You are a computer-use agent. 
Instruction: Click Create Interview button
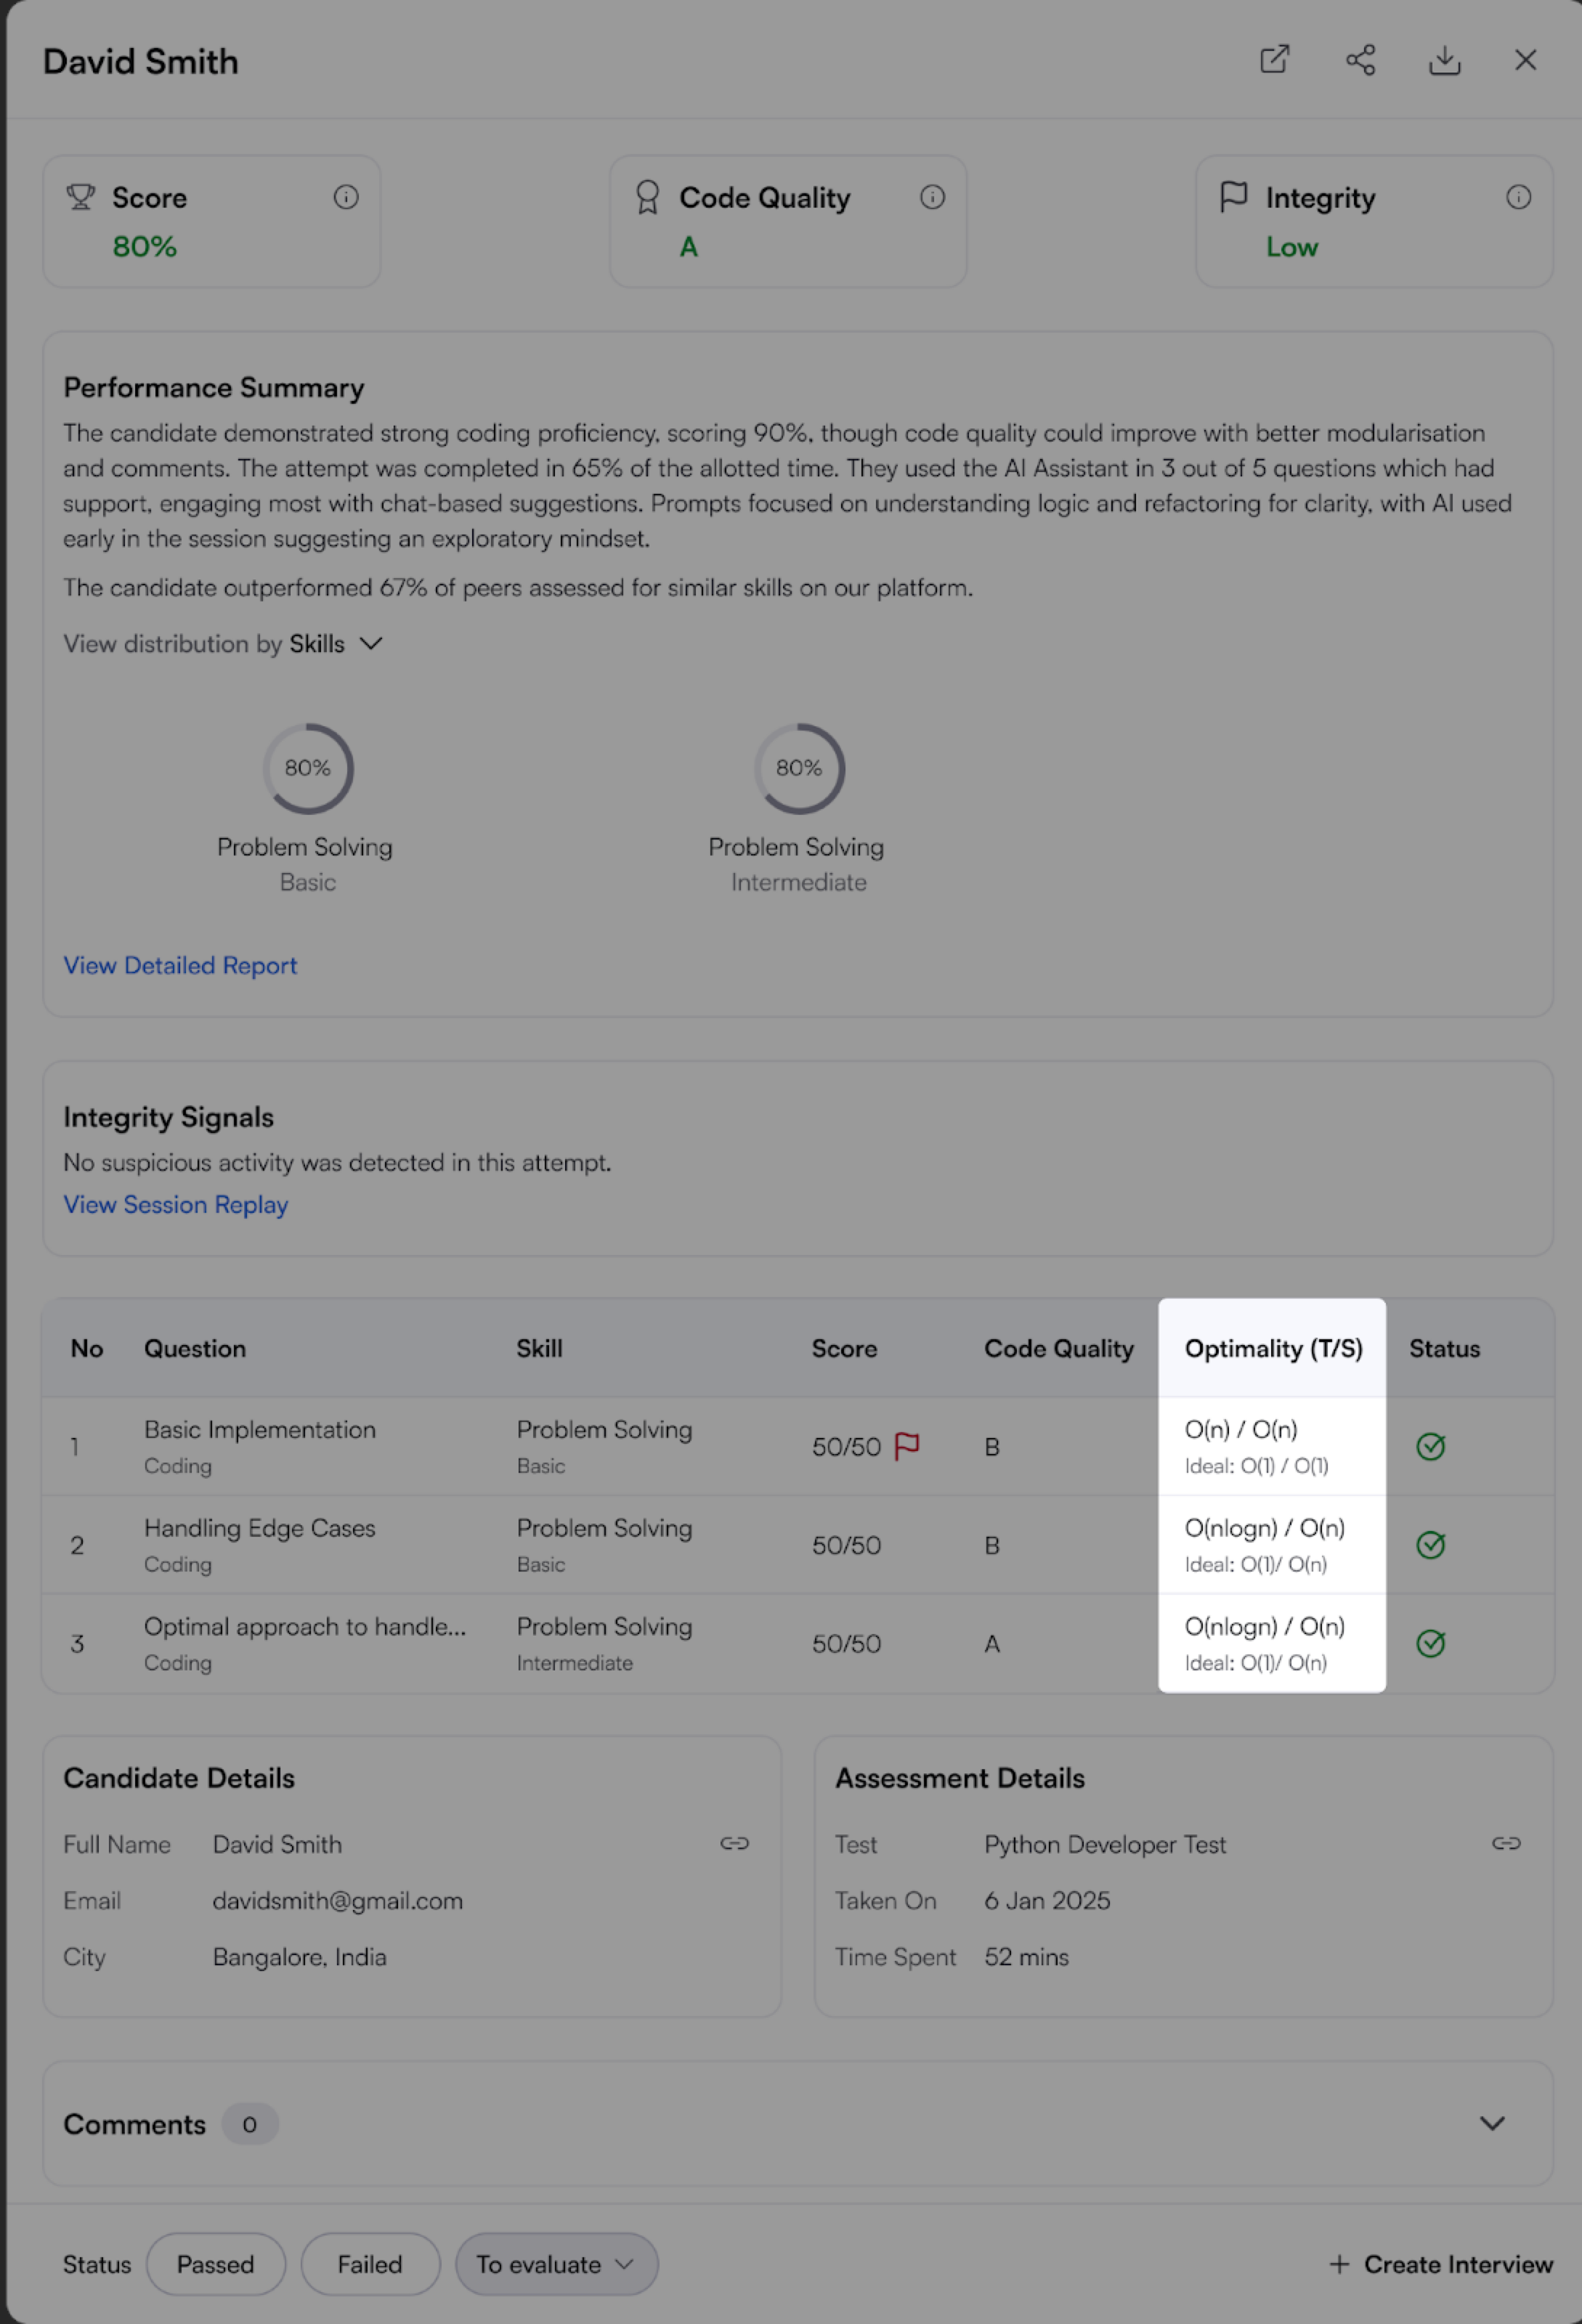1441,2264
